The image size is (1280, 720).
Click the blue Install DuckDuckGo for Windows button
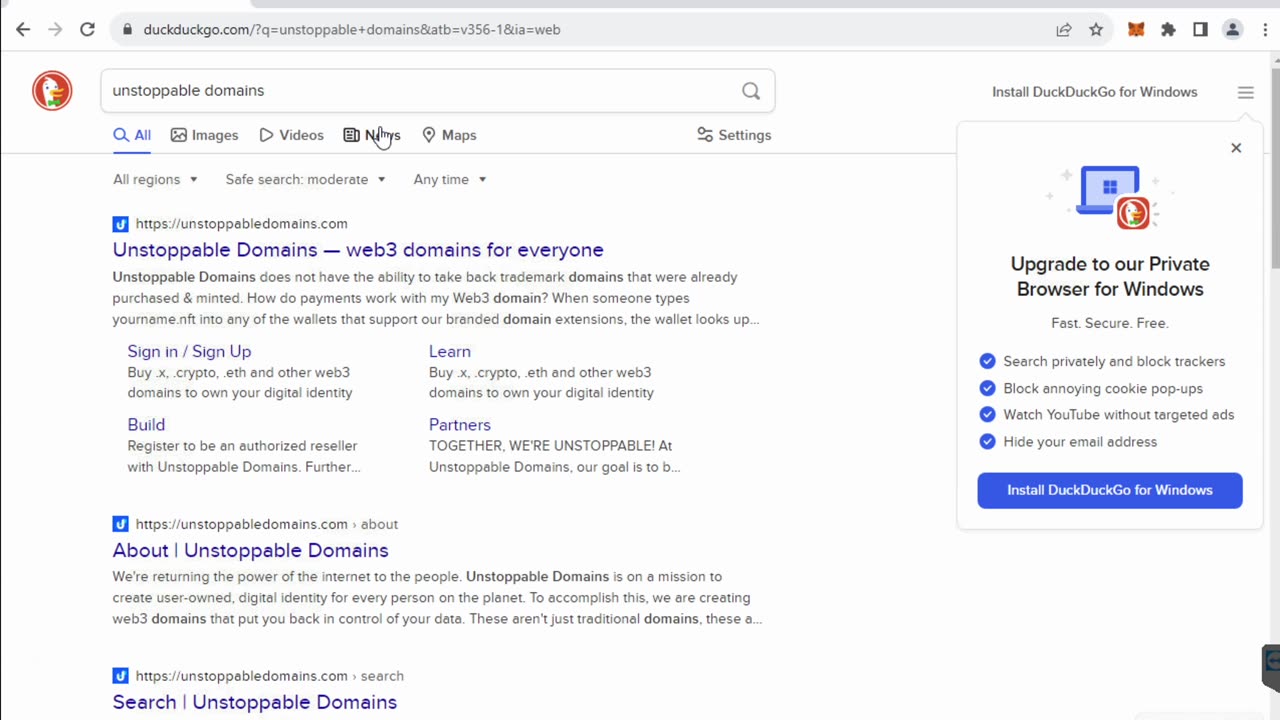point(1110,490)
